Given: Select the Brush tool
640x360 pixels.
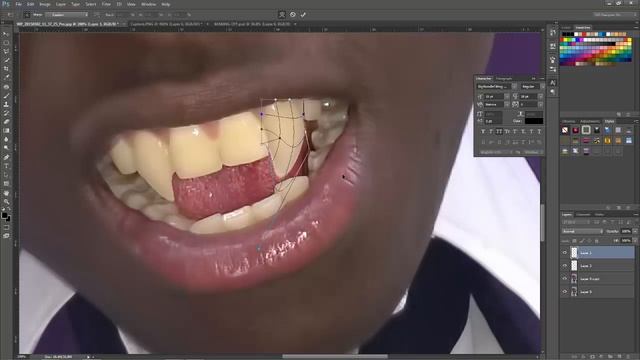Looking at the screenshot, I should 6,96.
